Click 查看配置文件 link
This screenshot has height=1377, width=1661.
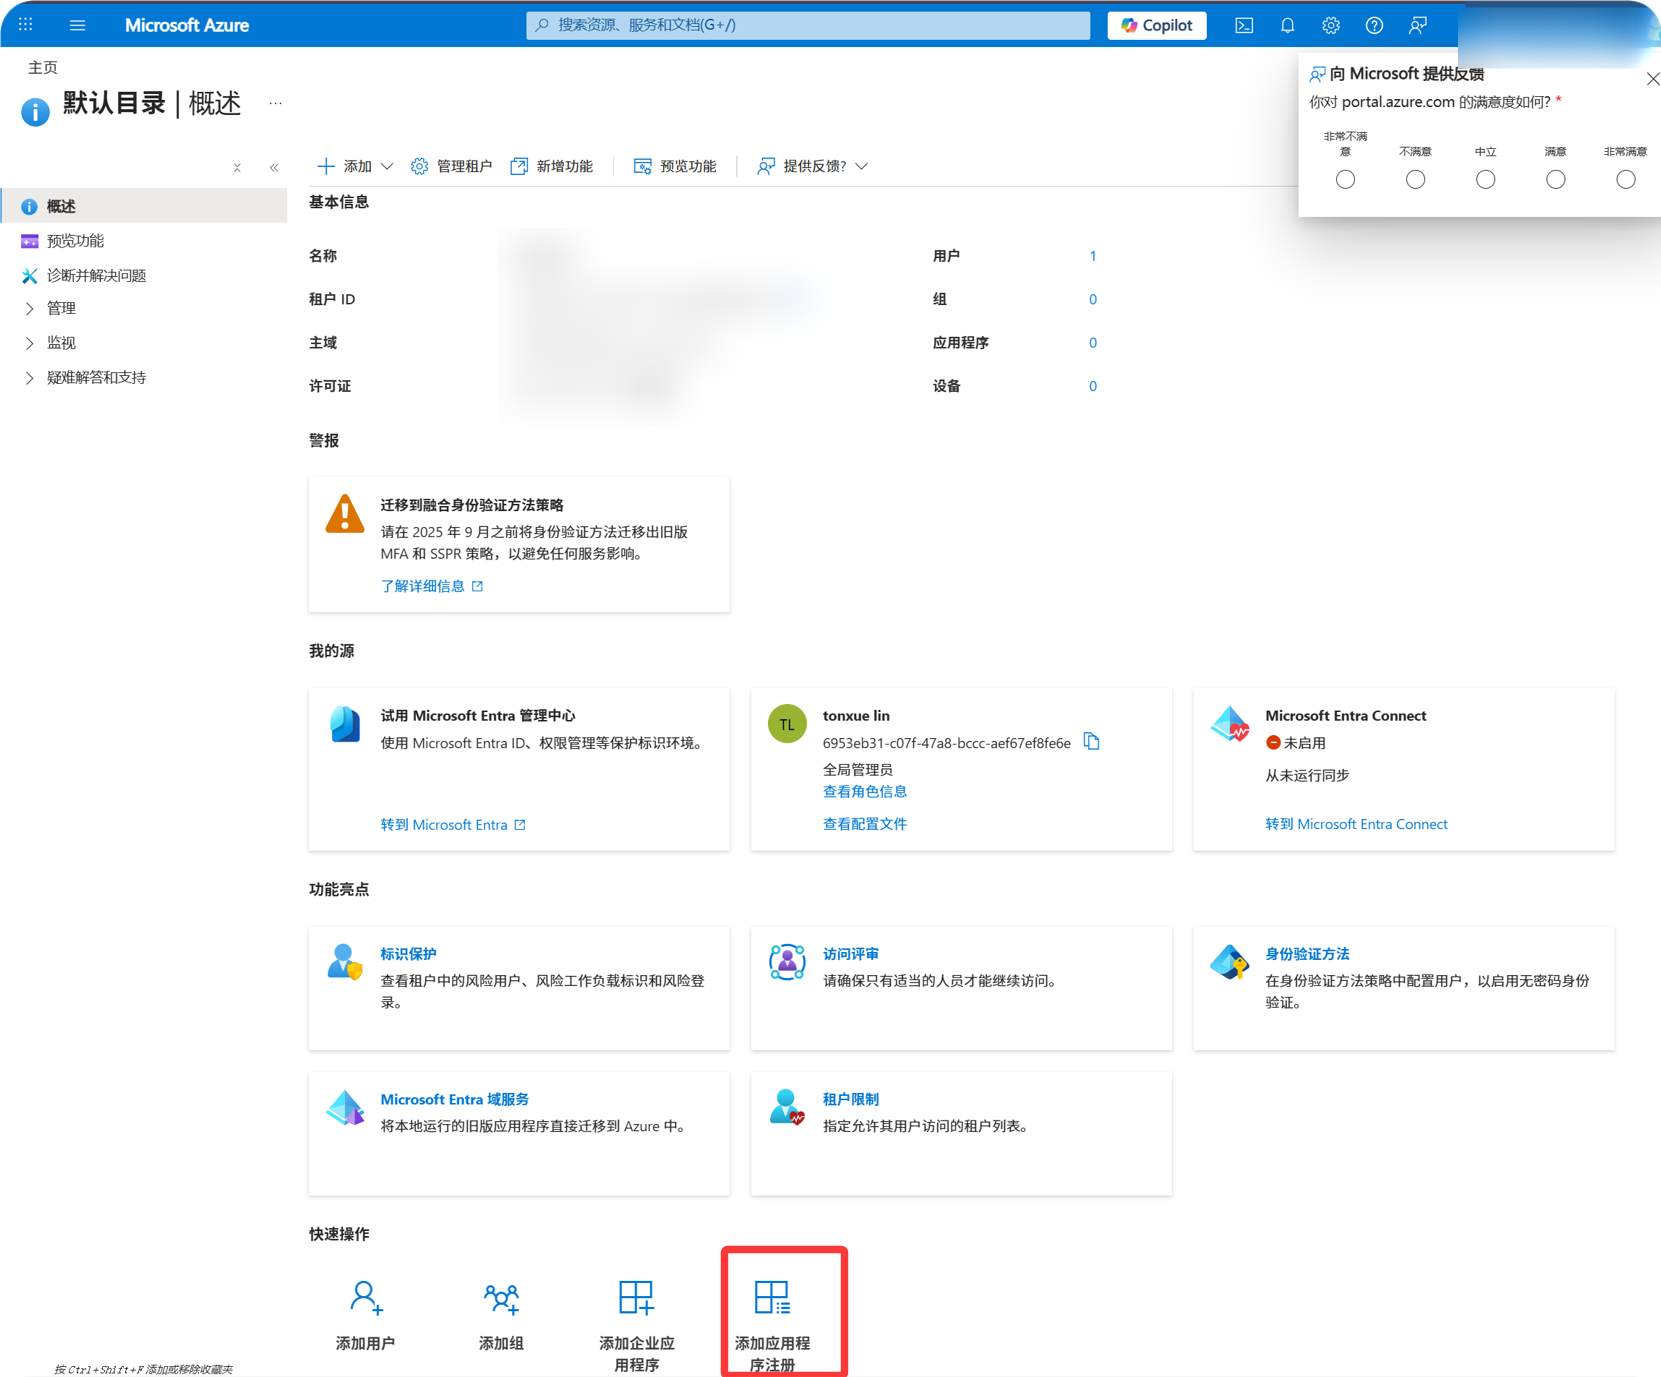click(x=865, y=824)
